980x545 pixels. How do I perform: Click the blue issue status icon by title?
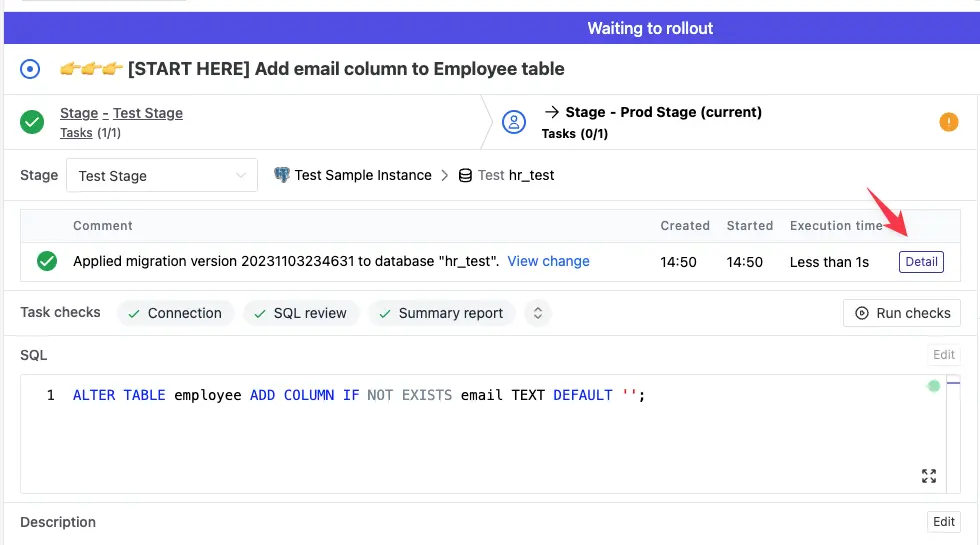point(31,69)
